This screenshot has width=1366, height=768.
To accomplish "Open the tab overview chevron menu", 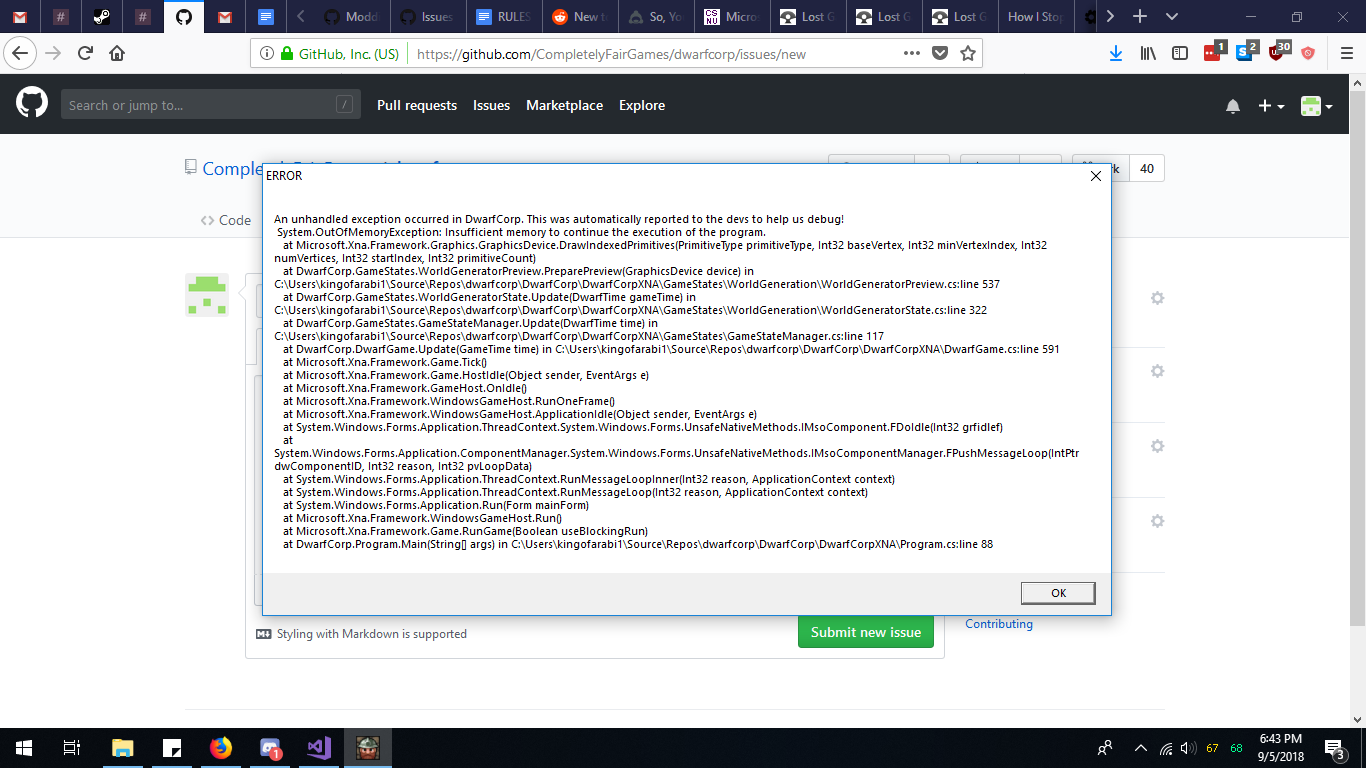I will pyautogui.click(x=1170, y=16).
